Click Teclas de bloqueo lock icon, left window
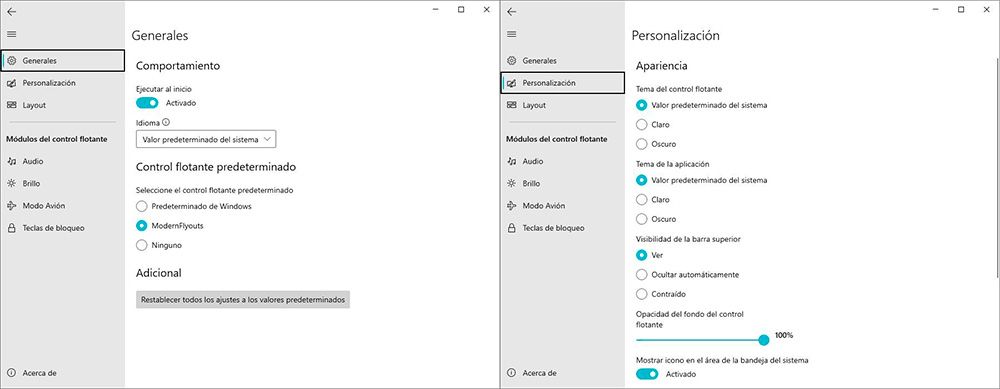 click(11, 228)
